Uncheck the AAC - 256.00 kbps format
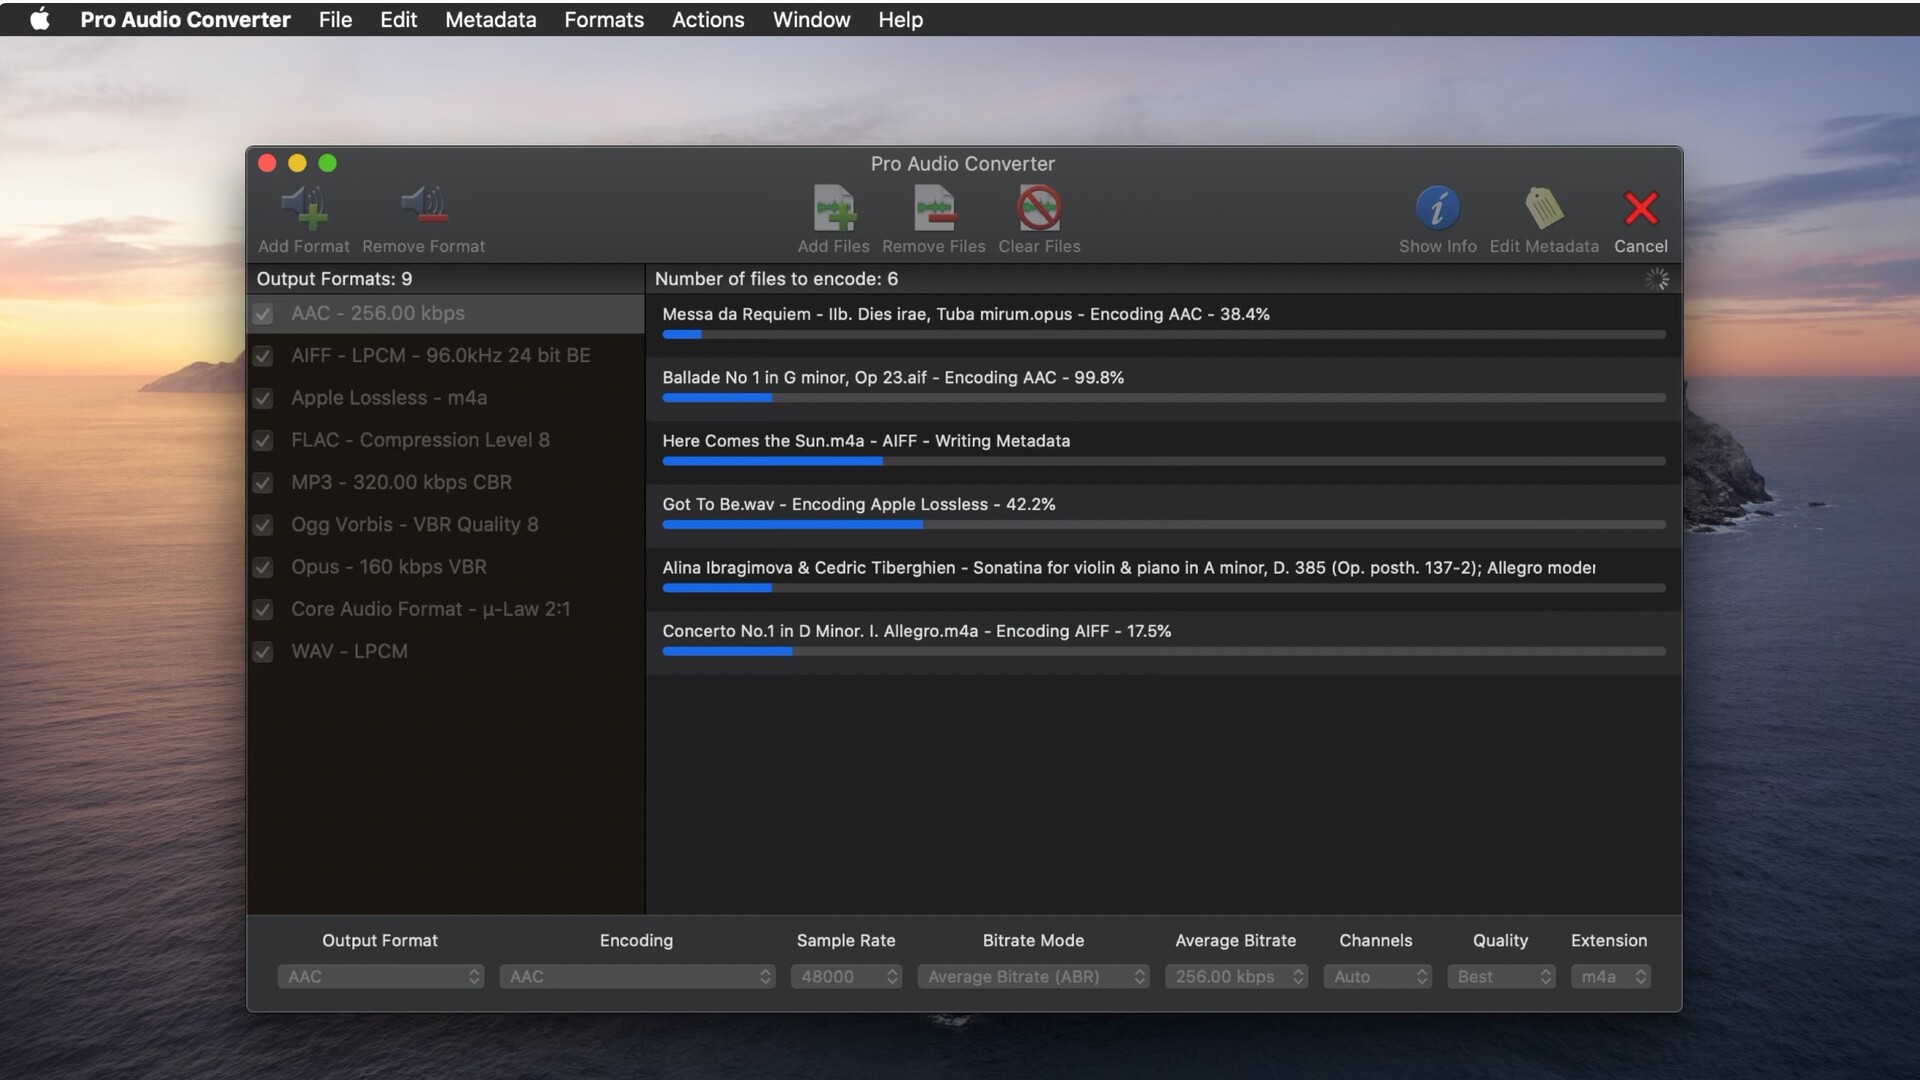Screen dimensions: 1920x1080 pyautogui.click(x=263, y=314)
